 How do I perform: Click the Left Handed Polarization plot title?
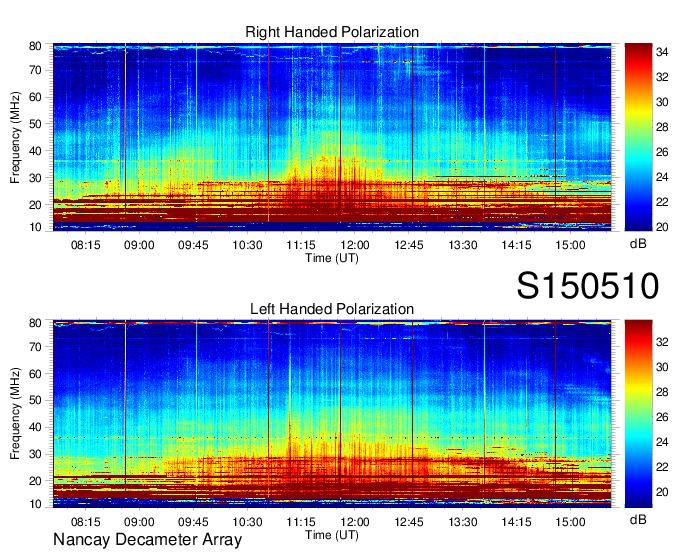pyautogui.click(x=332, y=309)
